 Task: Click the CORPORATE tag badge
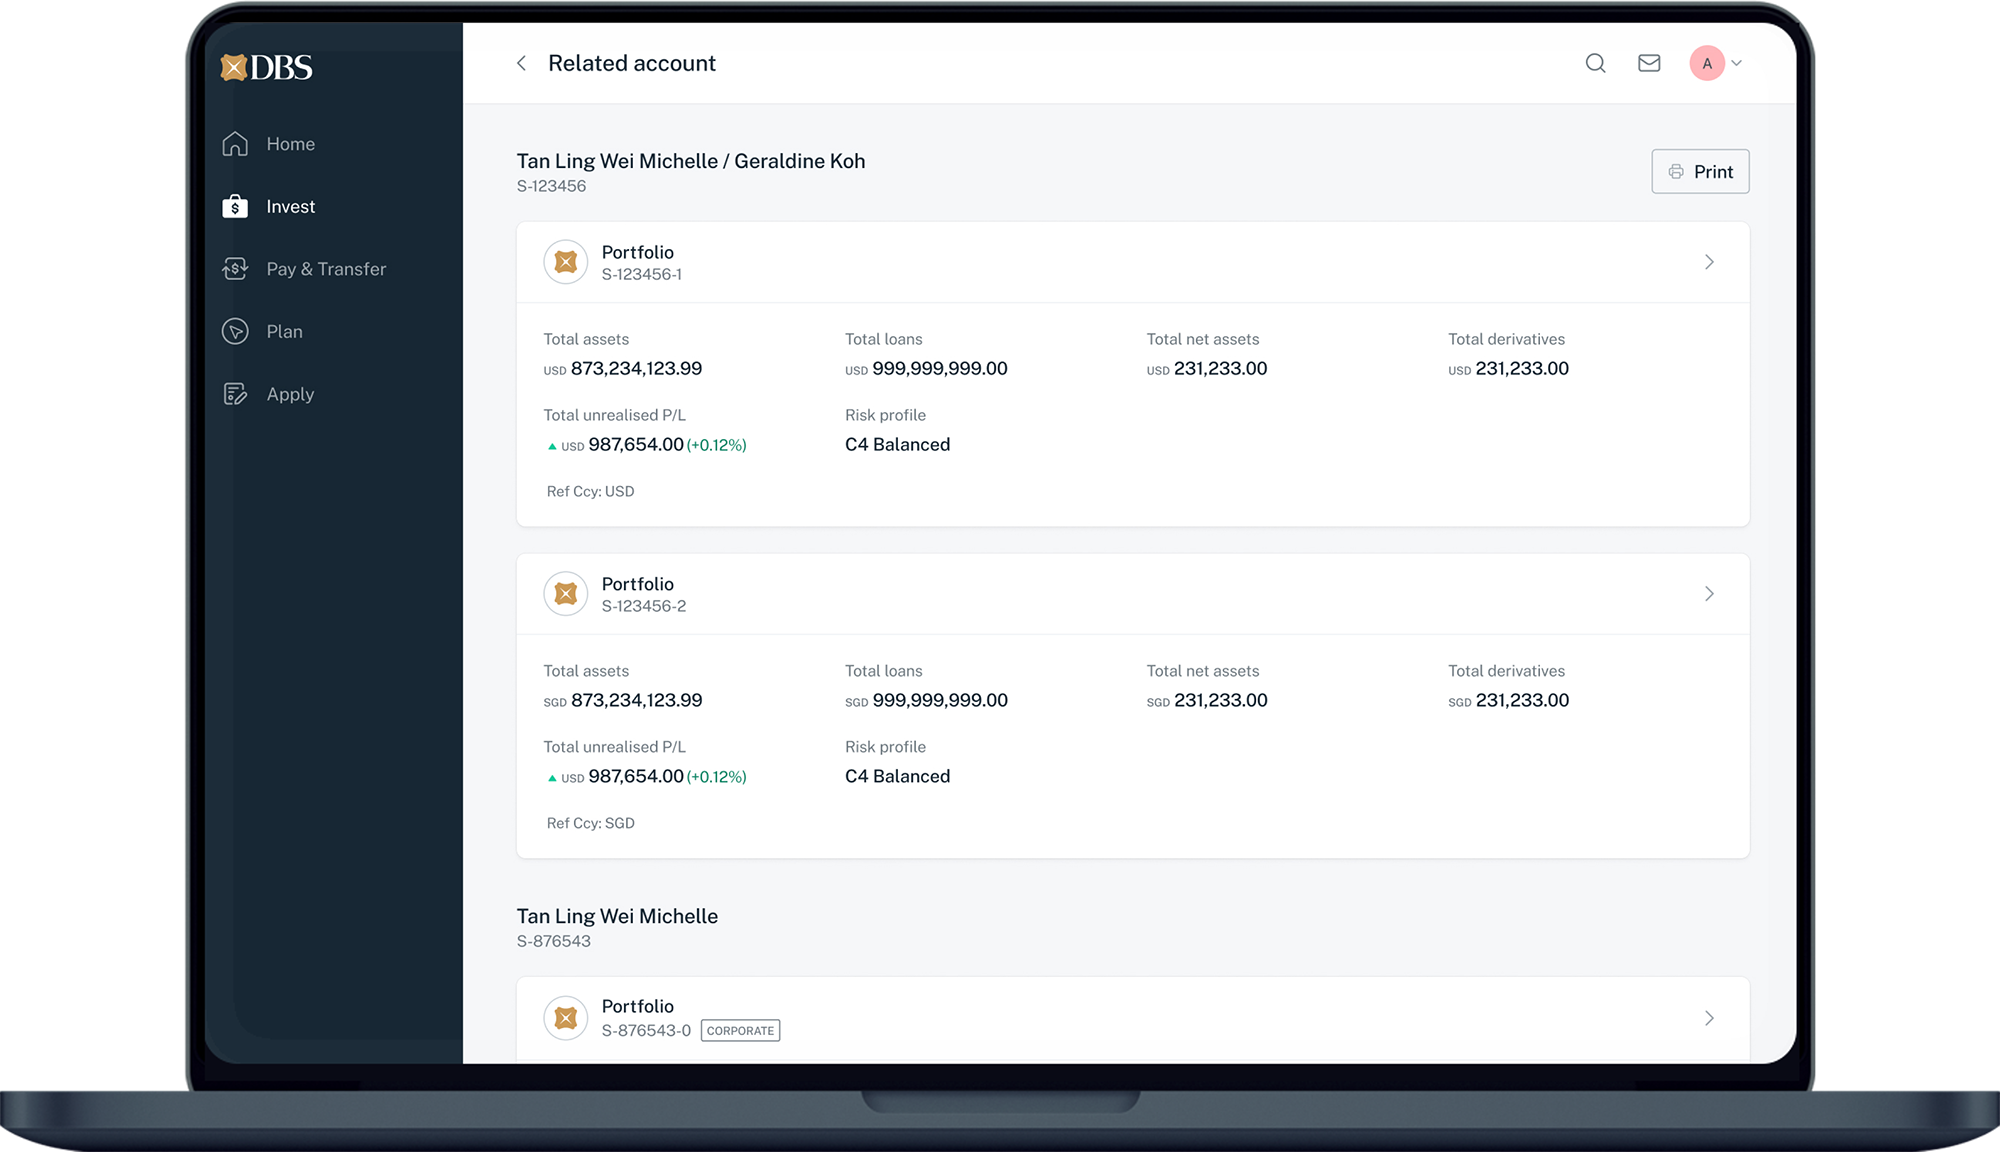point(740,1030)
